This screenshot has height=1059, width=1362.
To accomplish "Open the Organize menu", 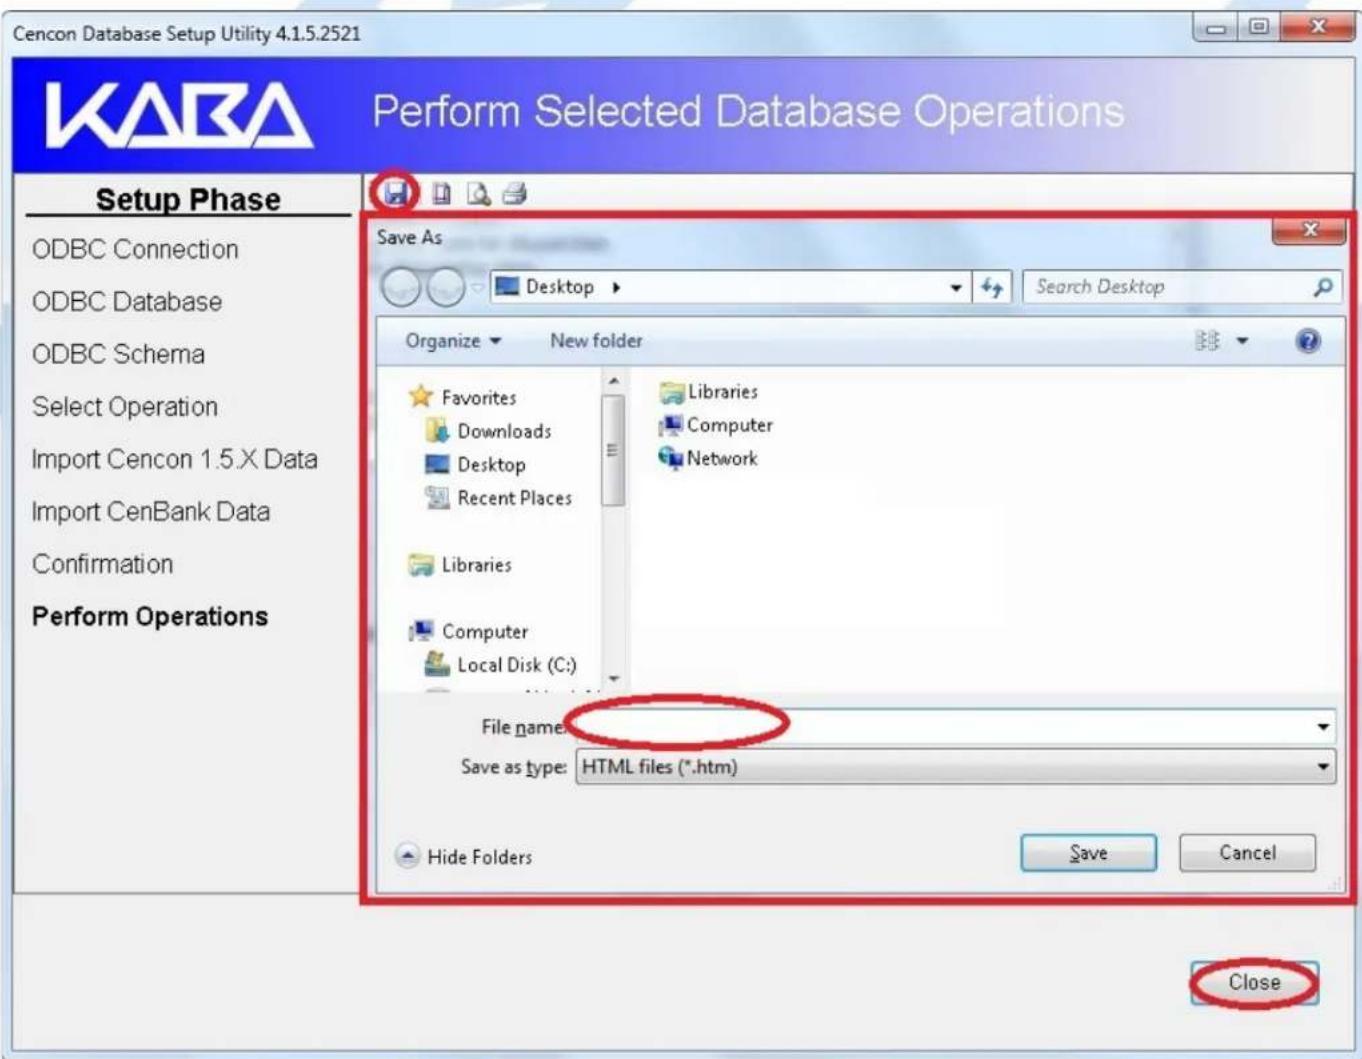I will coord(453,341).
